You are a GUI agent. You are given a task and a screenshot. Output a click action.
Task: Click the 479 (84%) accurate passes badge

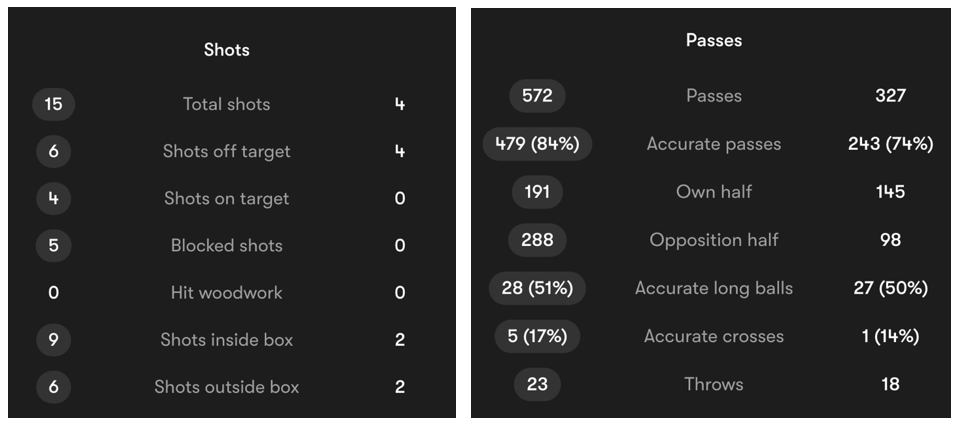[537, 144]
